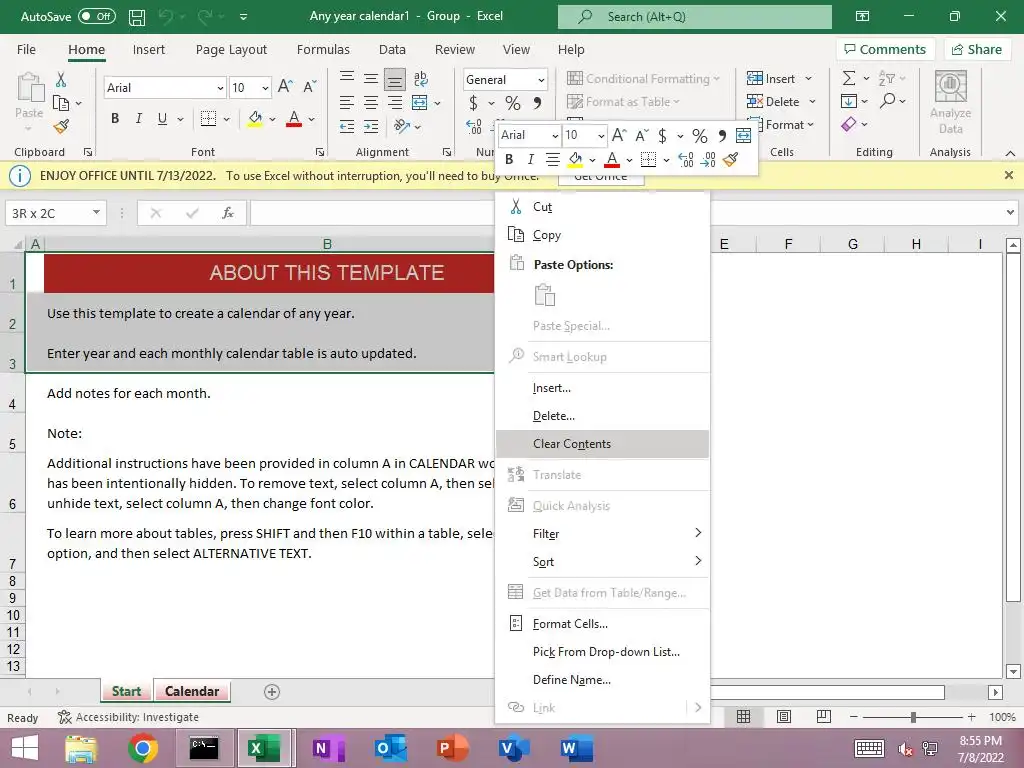This screenshot has height=768, width=1024.
Task: Toggle mini toolbar Bold
Action: [509, 159]
